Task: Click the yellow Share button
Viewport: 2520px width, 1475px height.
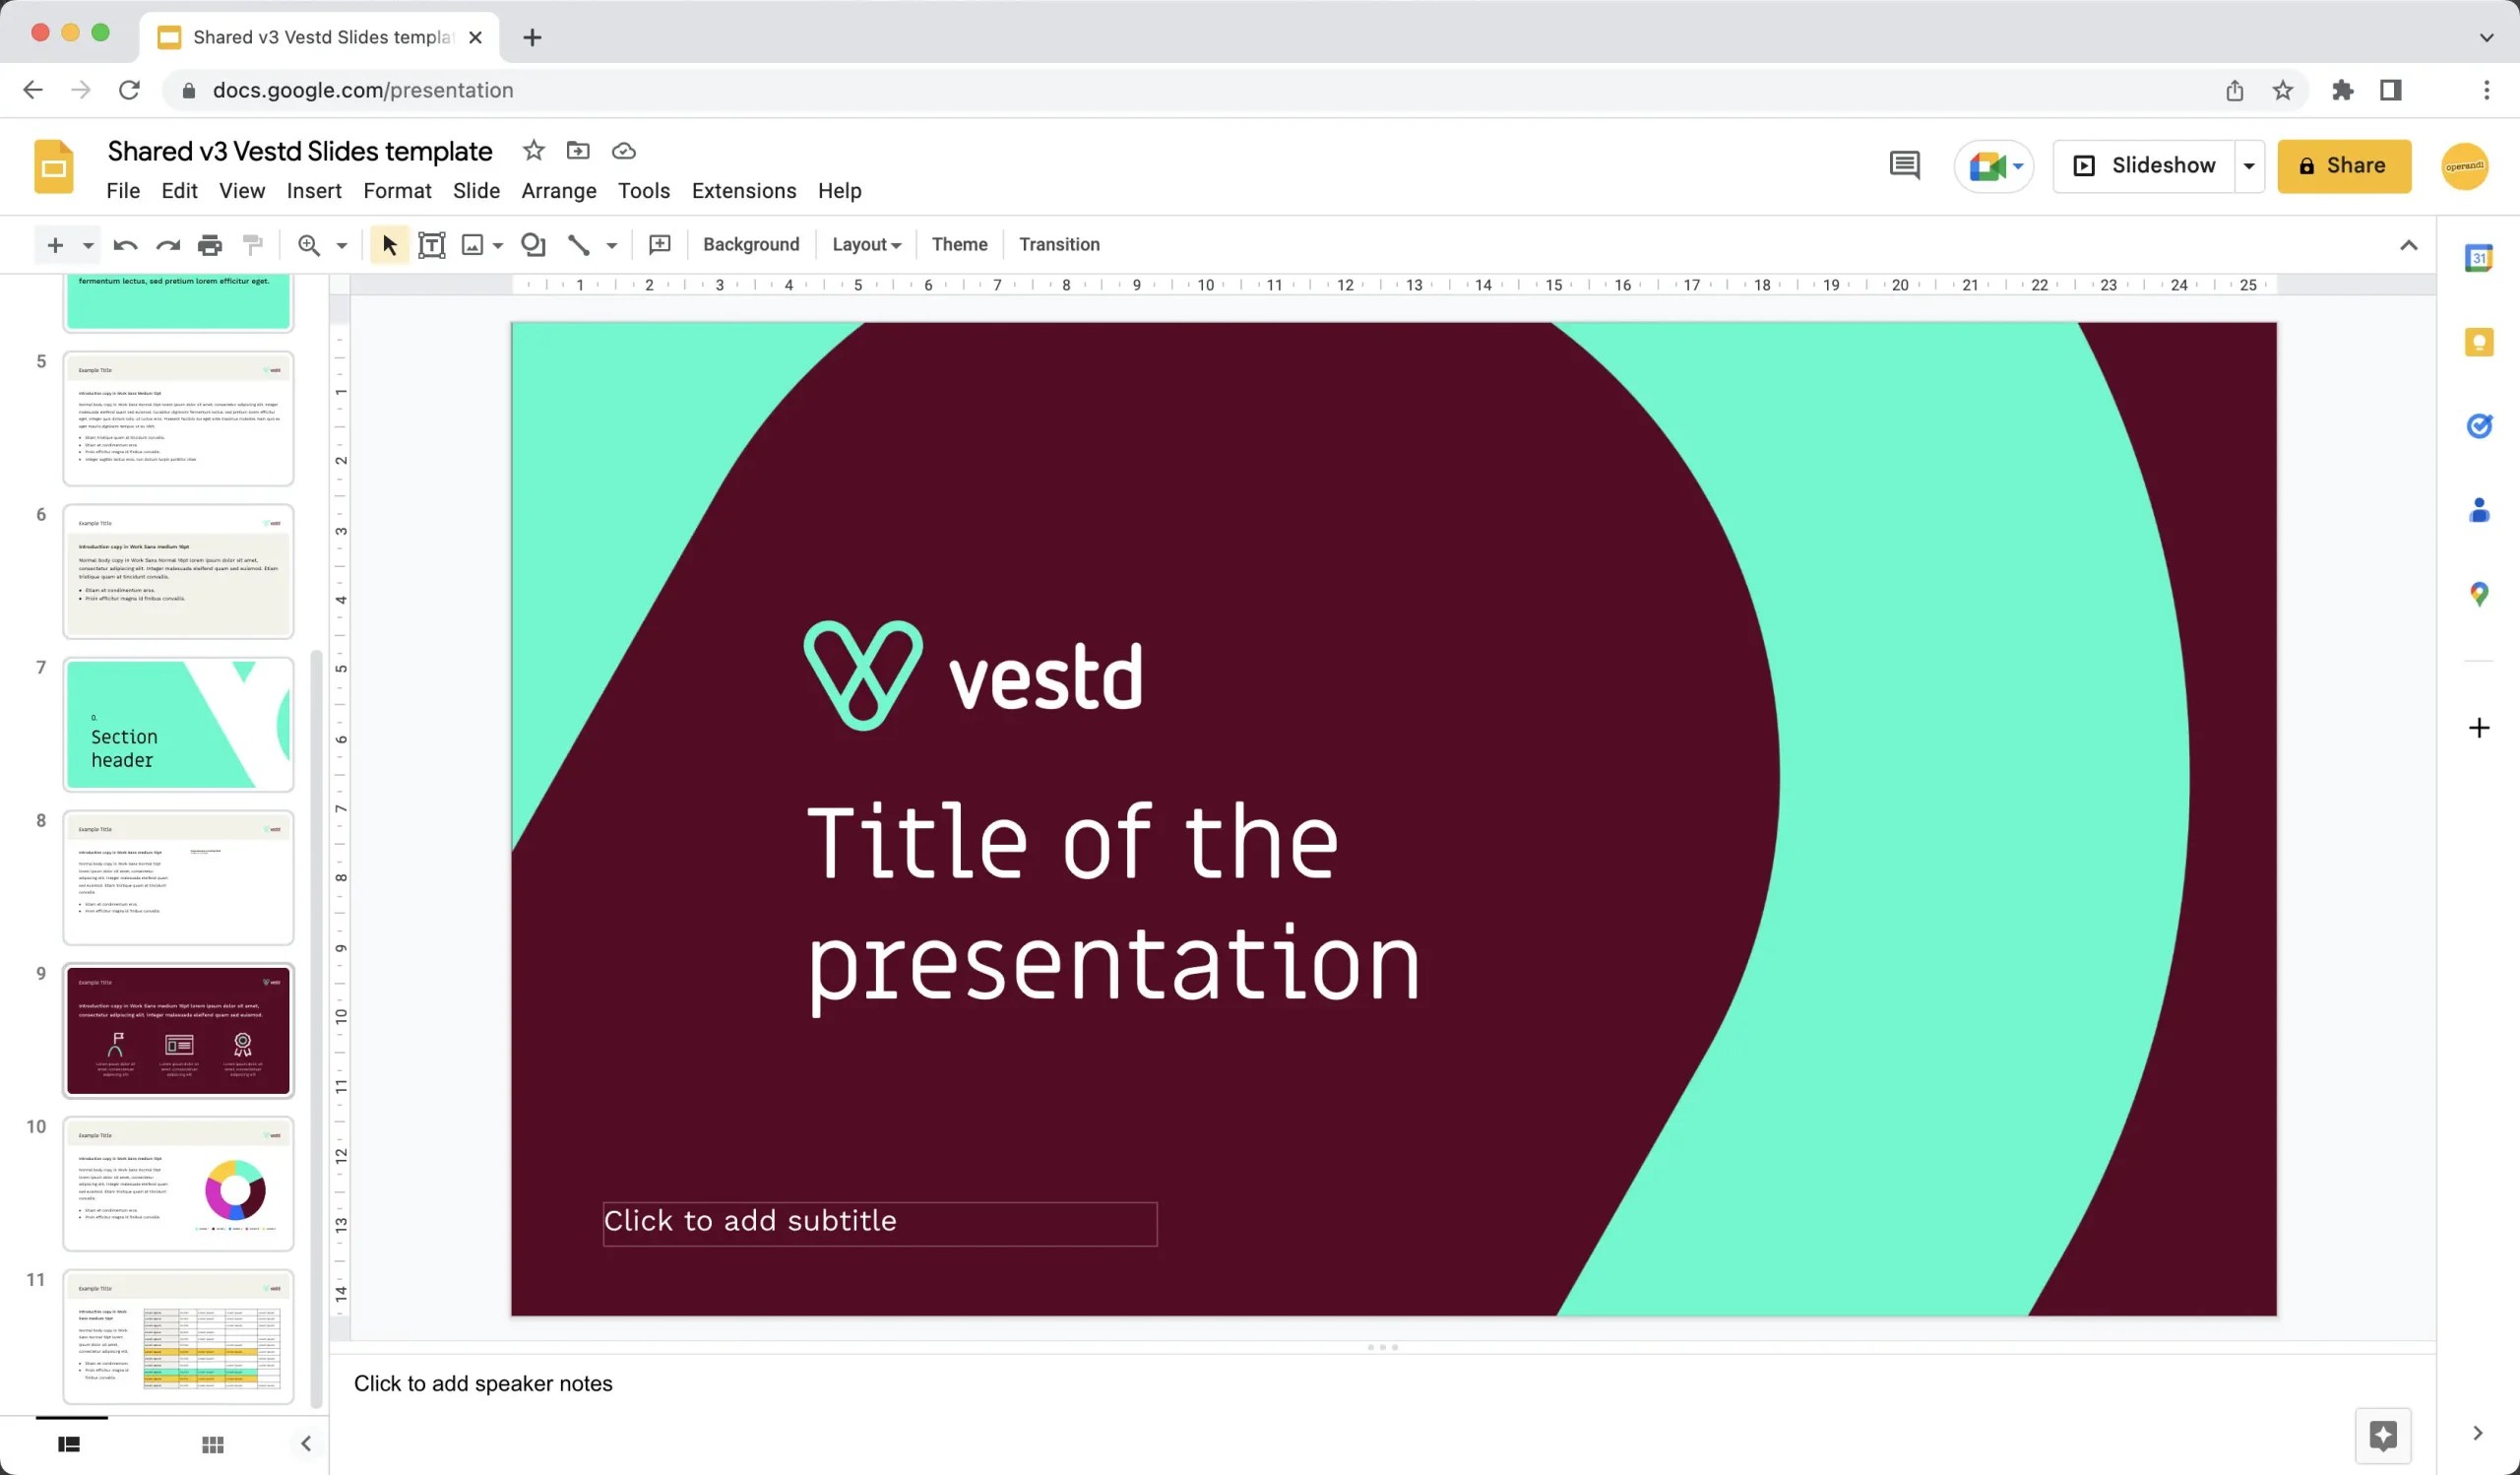Action: [x=2343, y=166]
